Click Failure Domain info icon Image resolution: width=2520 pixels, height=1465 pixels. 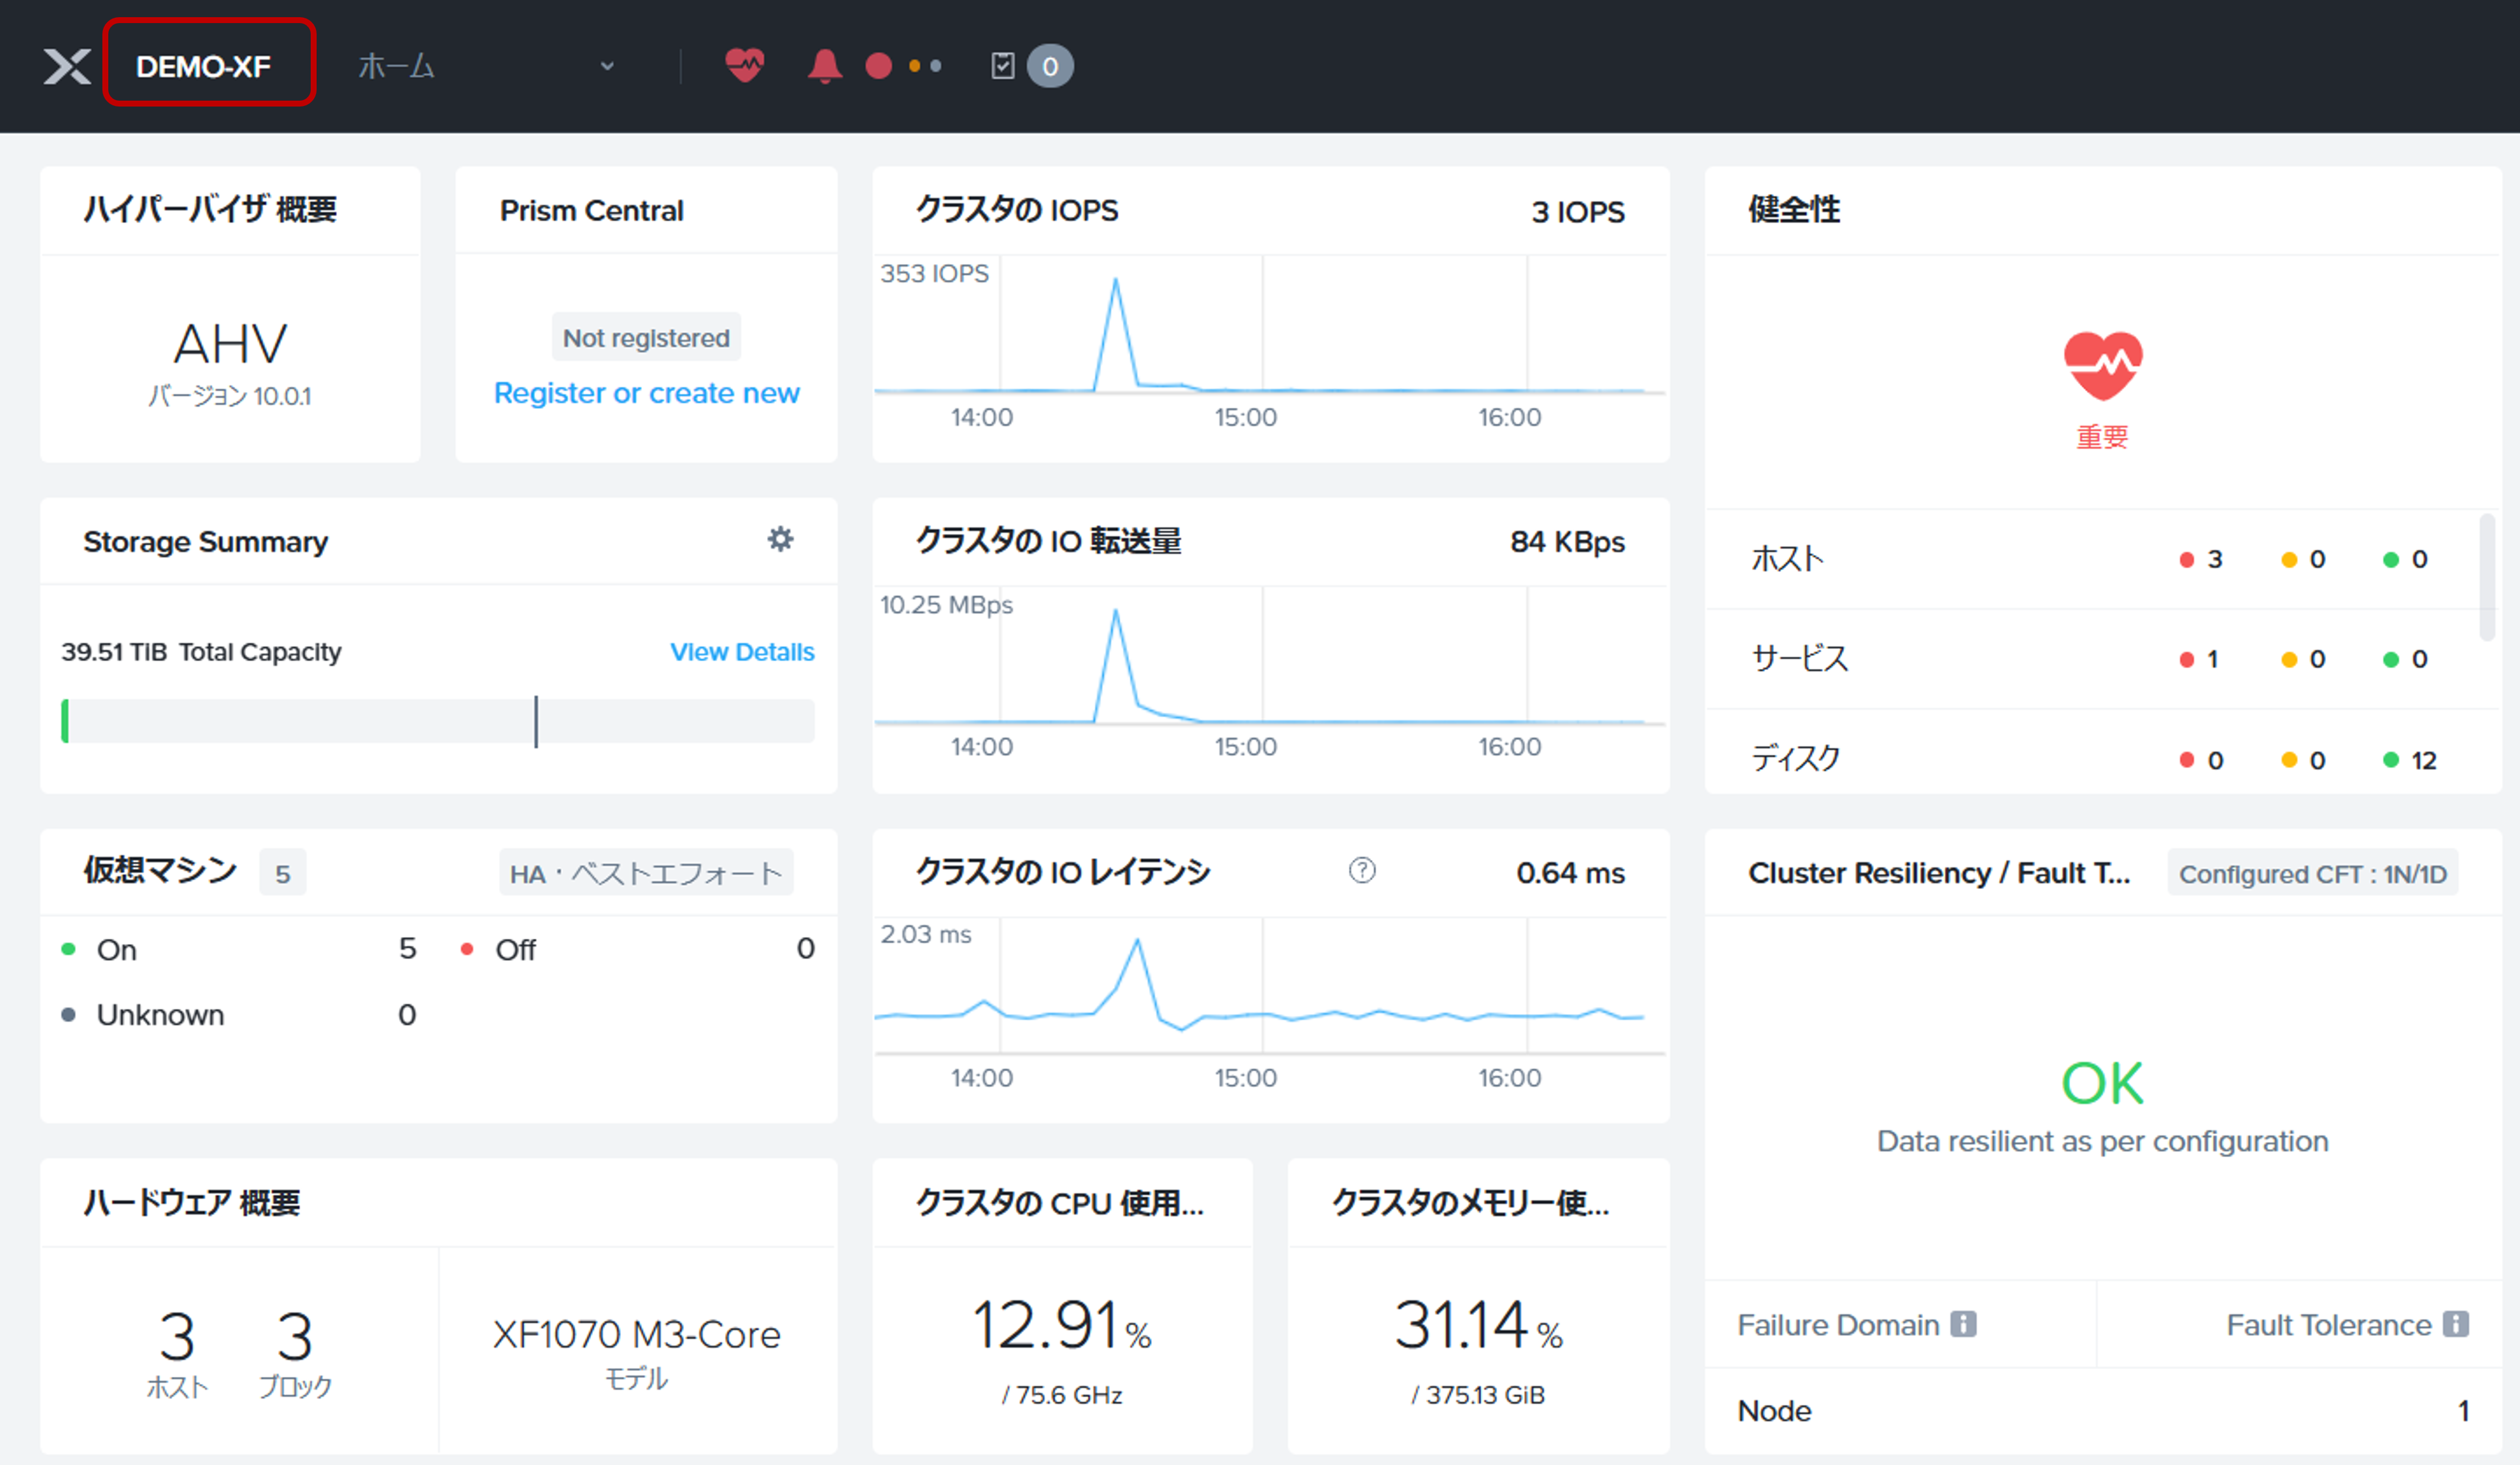pos(1963,1324)
